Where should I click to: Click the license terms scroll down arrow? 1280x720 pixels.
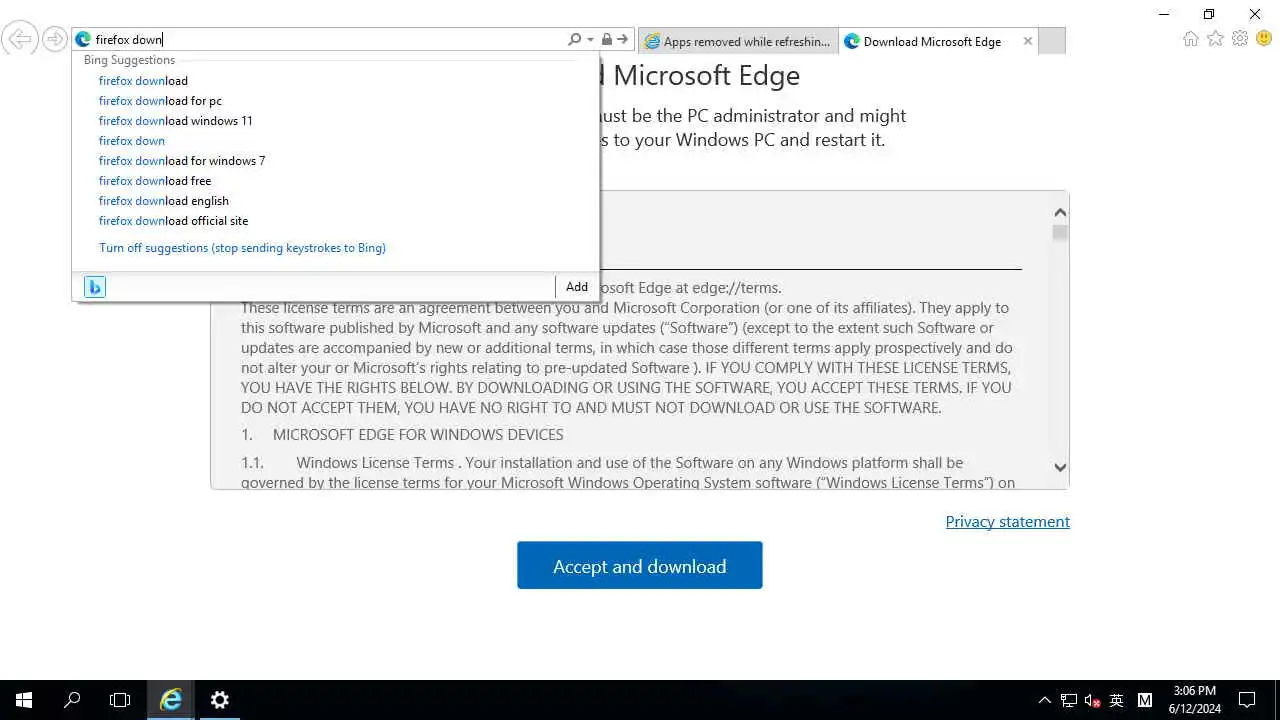pos(1060,467)
